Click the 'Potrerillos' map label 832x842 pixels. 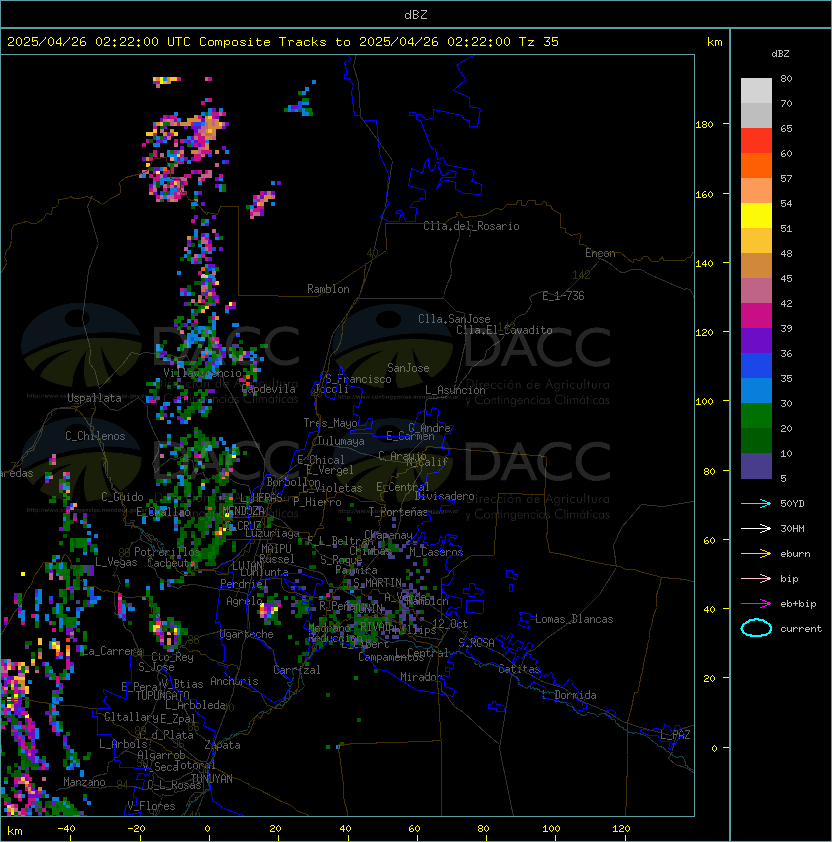(x=167, y=552)
